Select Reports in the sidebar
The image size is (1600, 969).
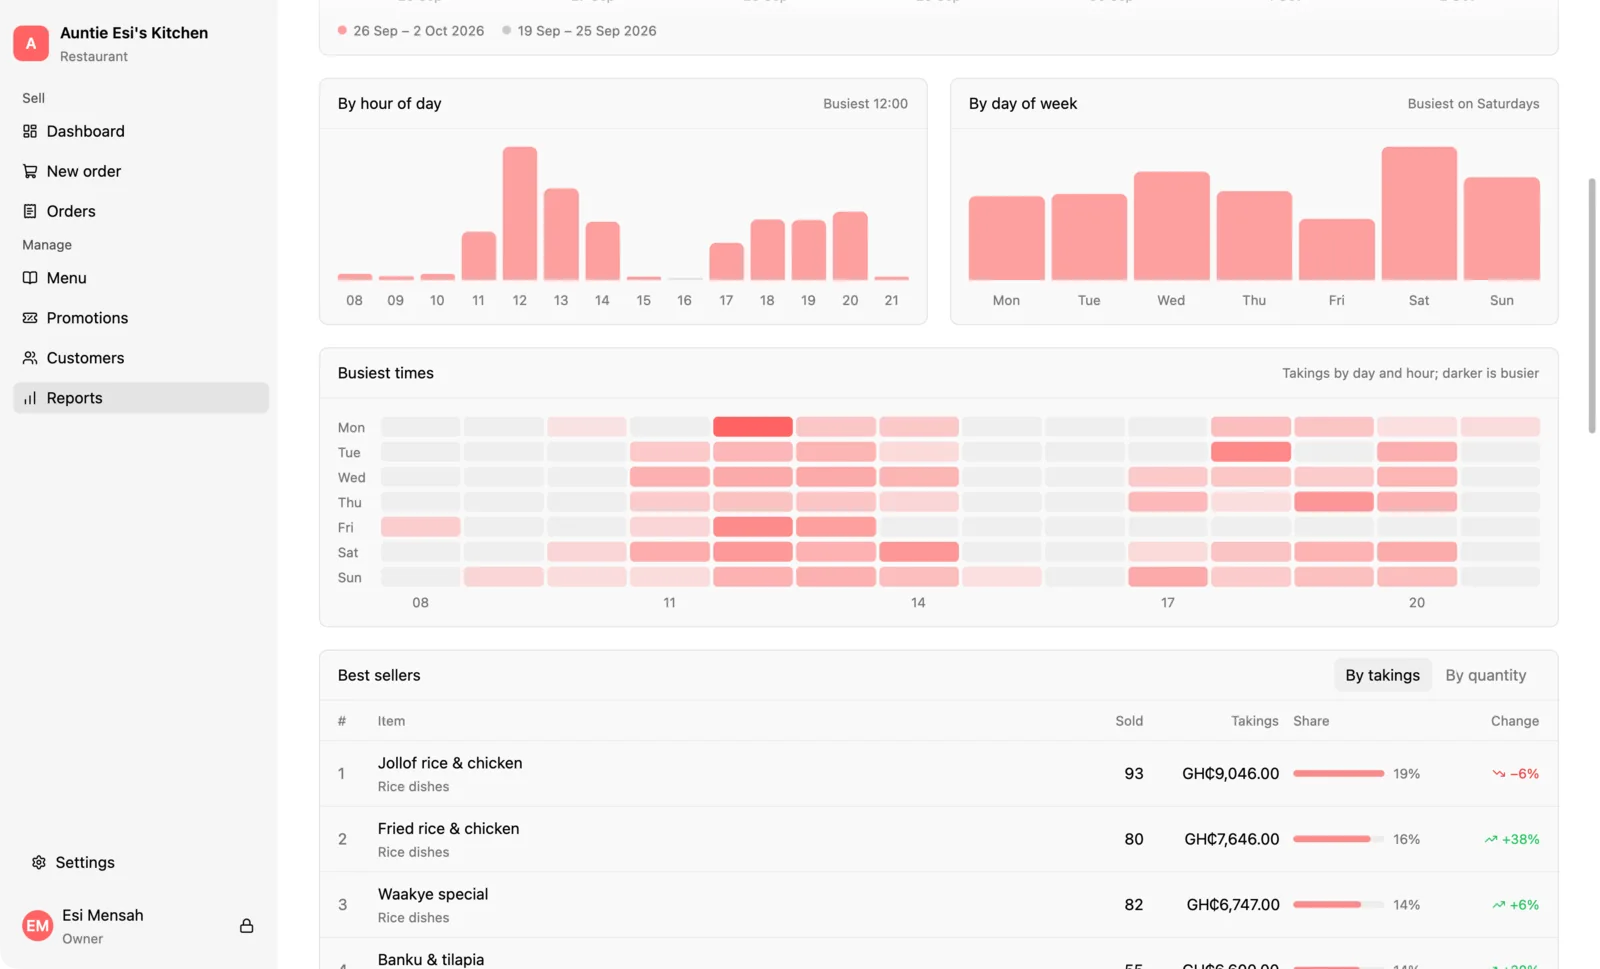(x=141, y=398)
